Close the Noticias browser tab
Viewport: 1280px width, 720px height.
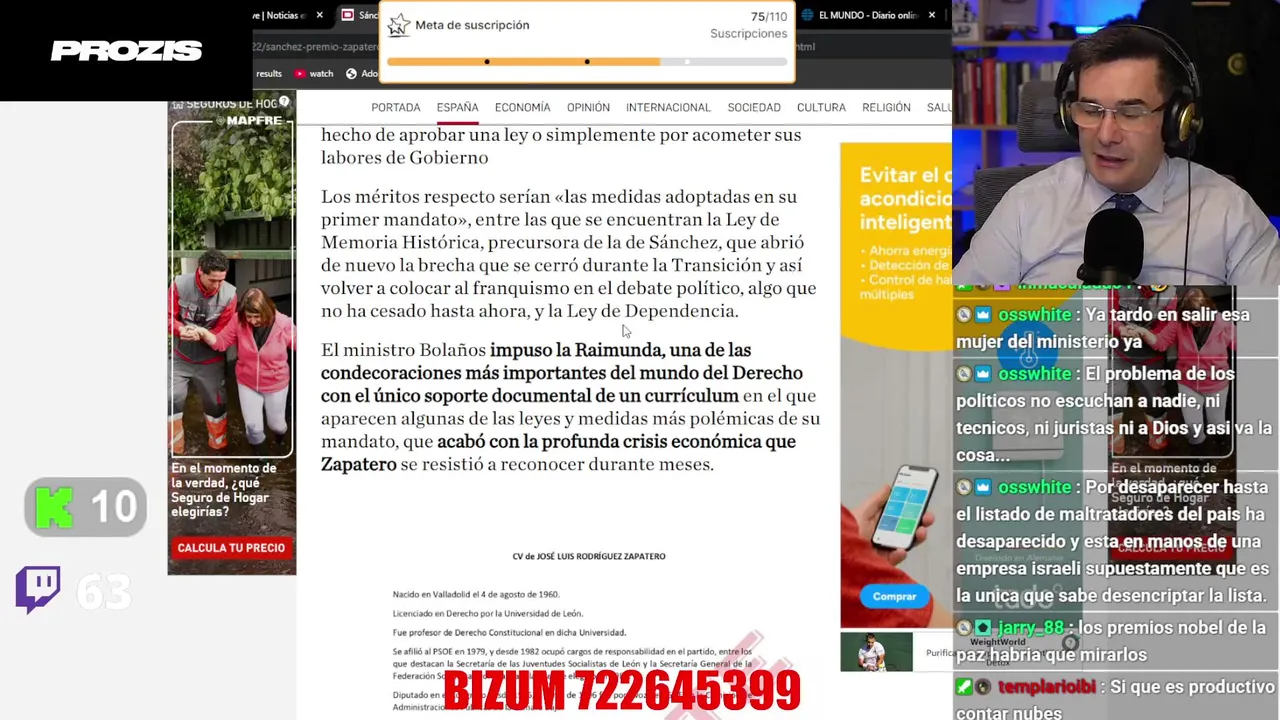pyautogui.click(x=320, y=15)
